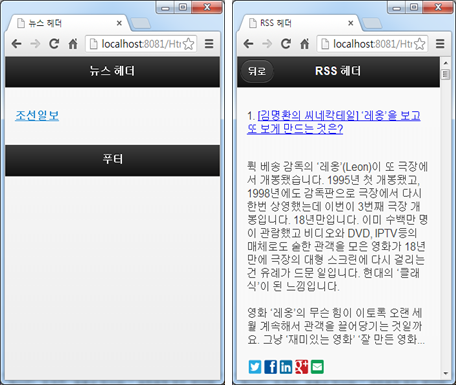The width and height of the screenshot is (456, 385).
Task: Click the 뒤로 back button
Action: point(257,71)
